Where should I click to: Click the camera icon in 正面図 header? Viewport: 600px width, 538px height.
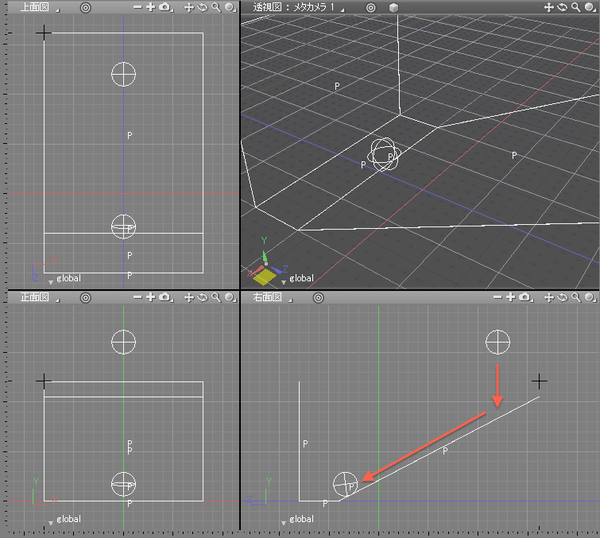(x=165, y=297)
